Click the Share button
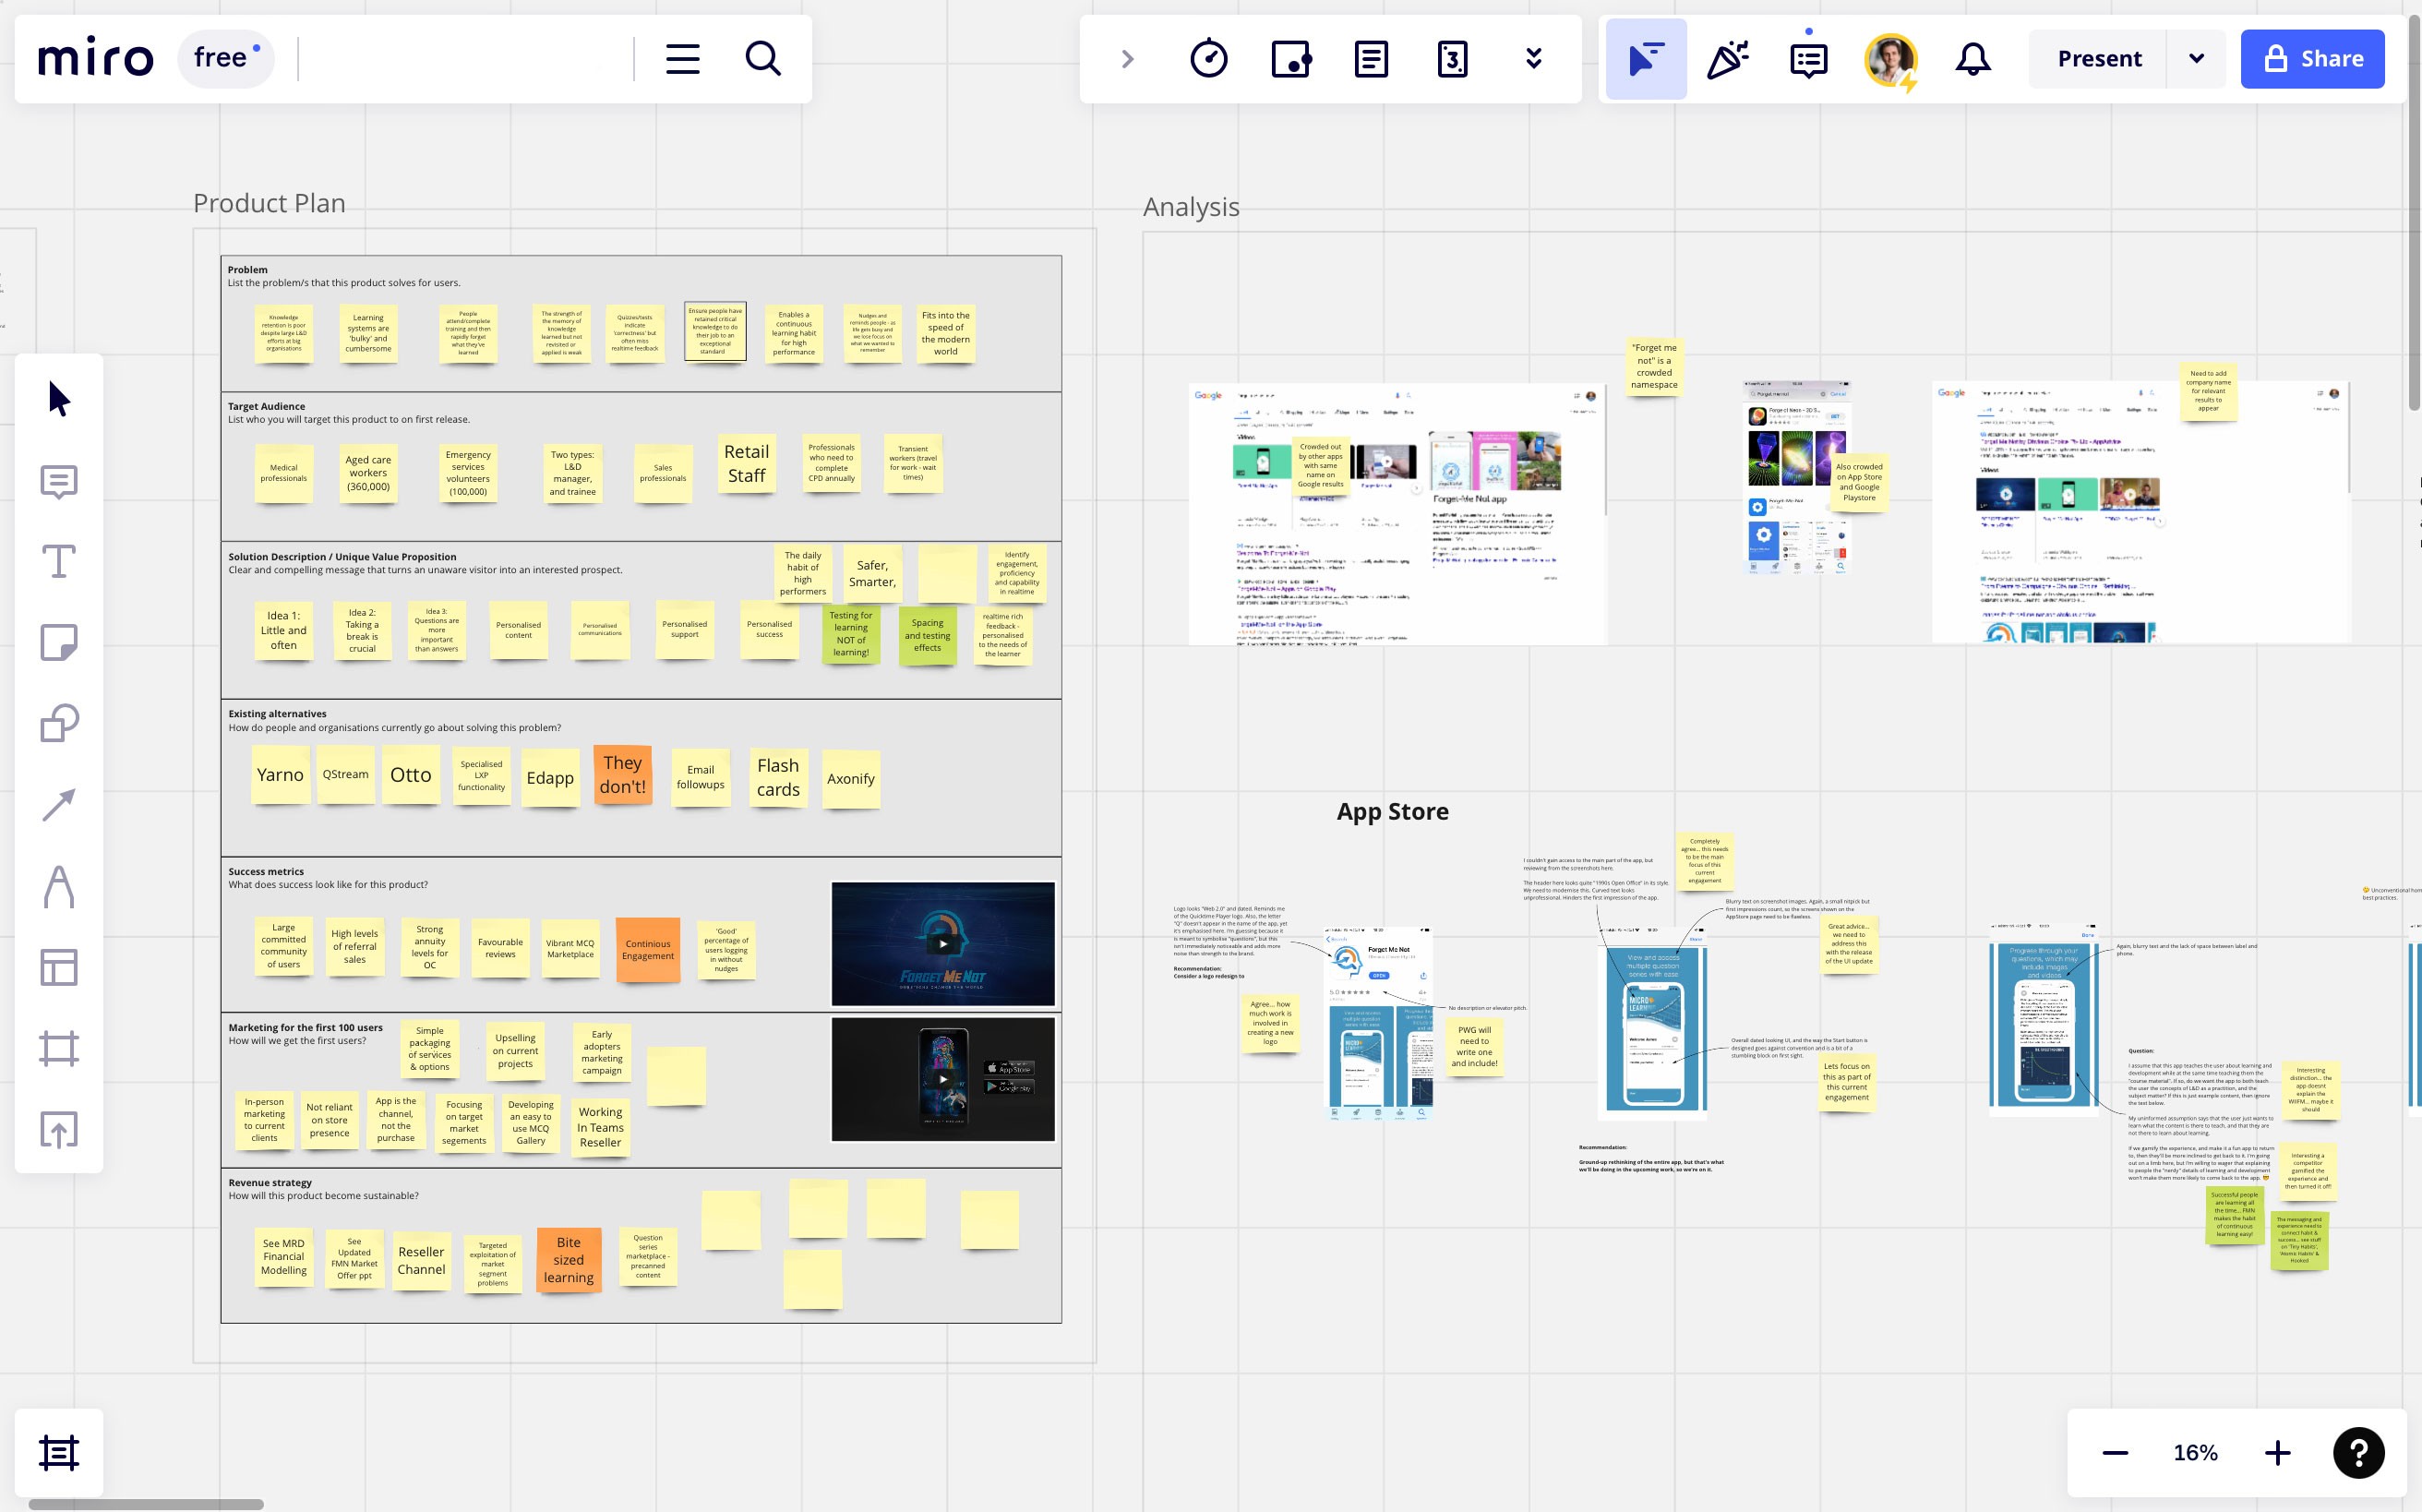2422x1512 pixels. point(2312,59)
